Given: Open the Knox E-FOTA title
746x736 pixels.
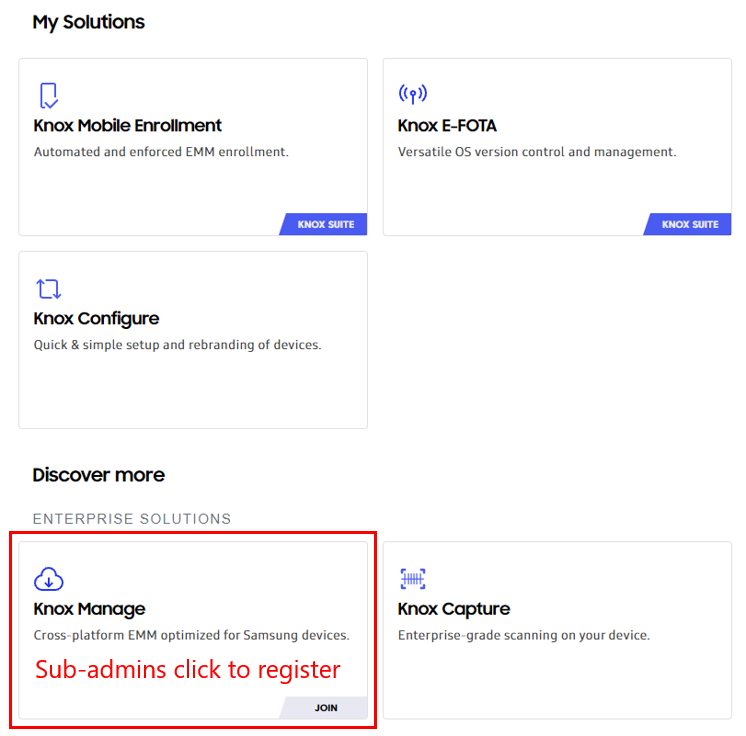Looking at the screenshot, I should coord(447,126).
